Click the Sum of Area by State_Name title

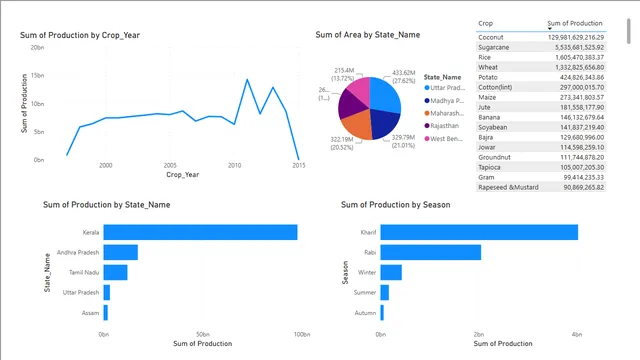pyautogui.click(x=368, y=35)
